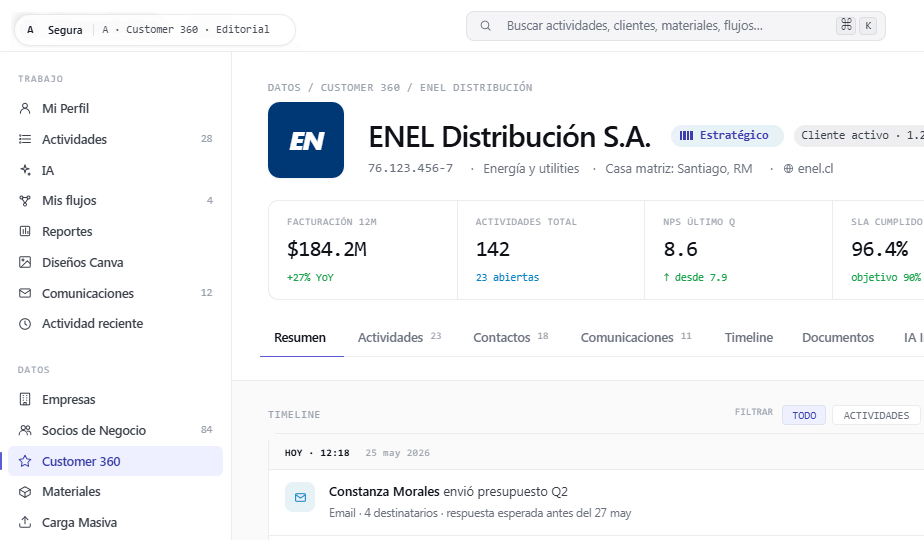
Task: Click the CUSTOMER 360 breadcrumb
Action: point(360,87)
